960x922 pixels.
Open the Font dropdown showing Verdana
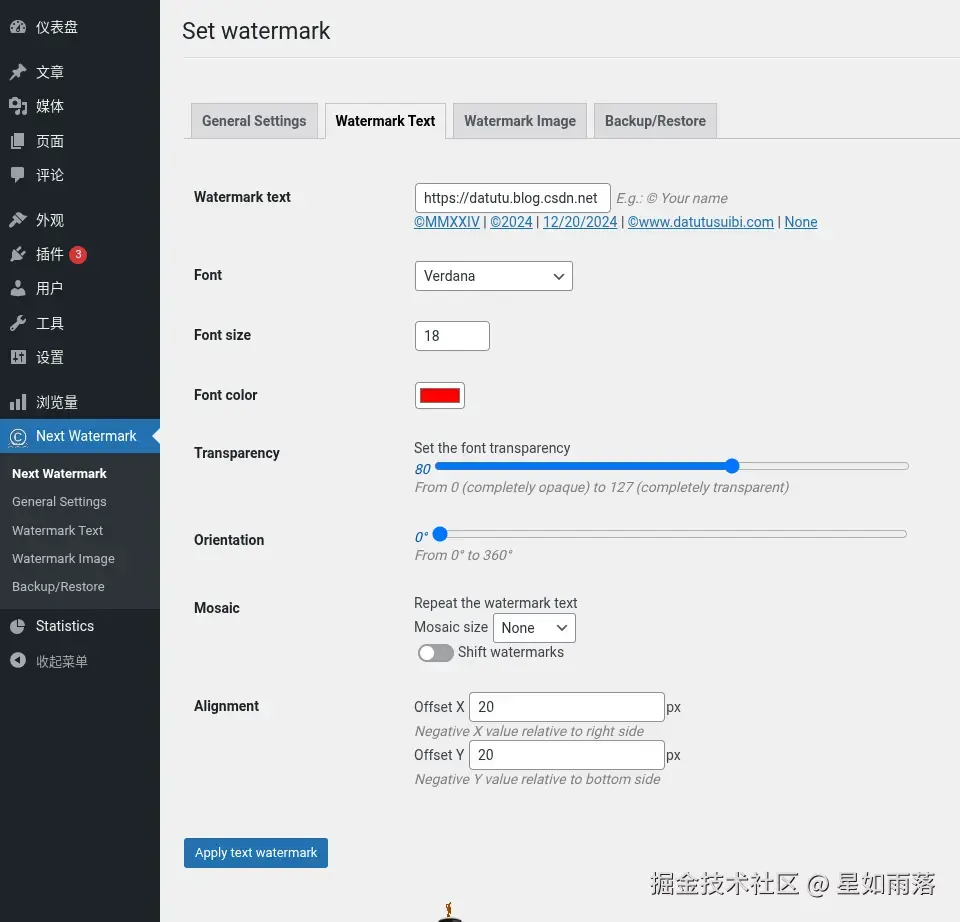pyautogui.click(x=493, y=276)
